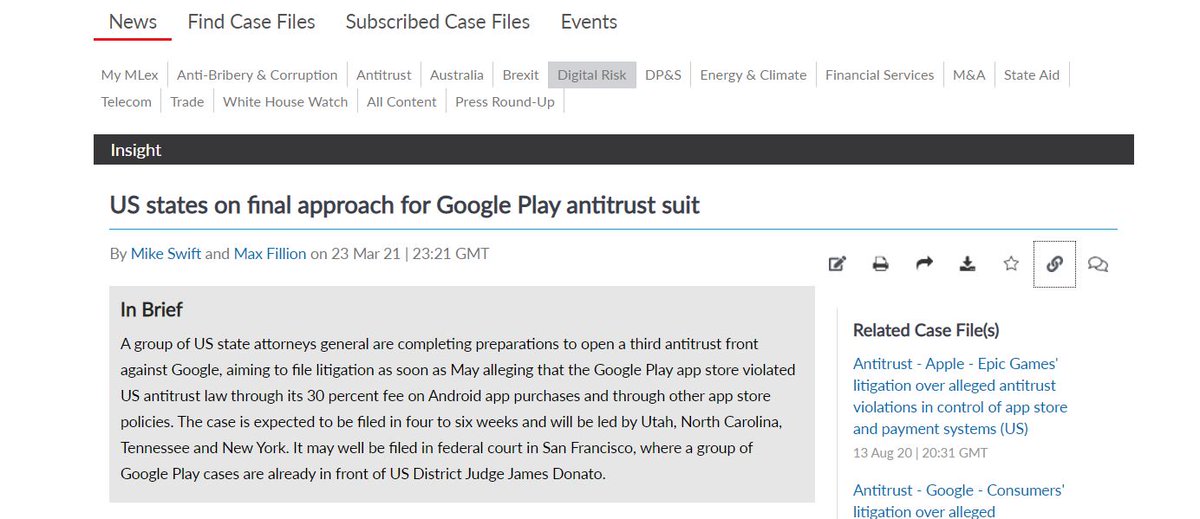Click the 'In Brief' heading

pos(151,310)
